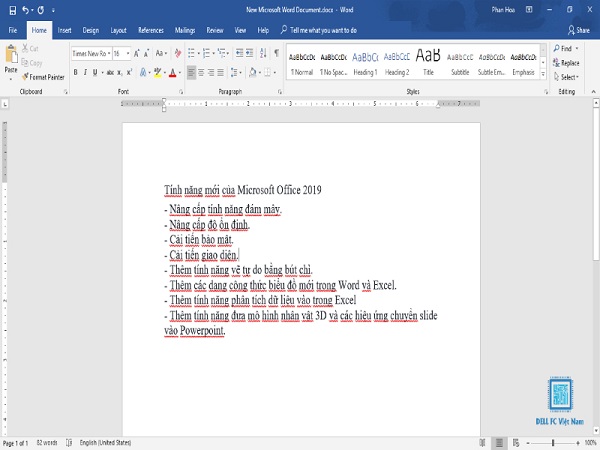Viewport: 600px width, 450px height.
Task: Apply shading to the paragraph
Action: pos(252,72)
